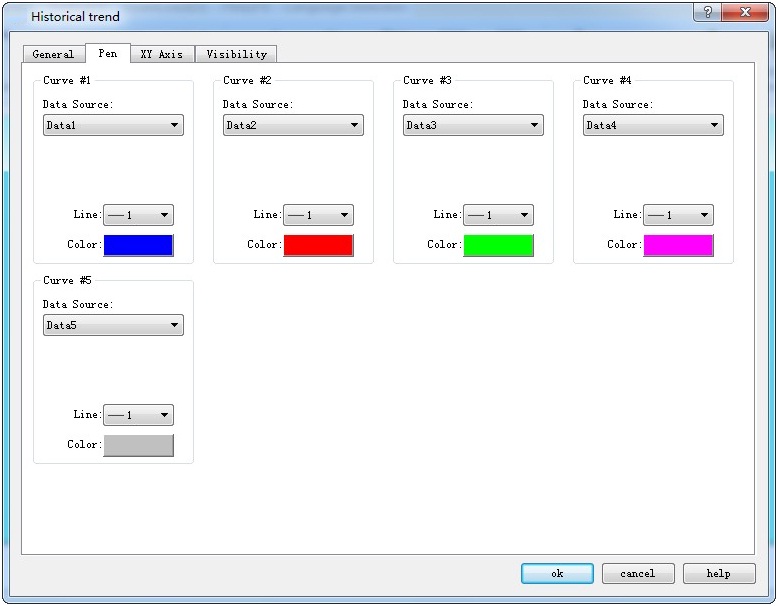Open Curve #4 Data Source dropdown

[x=653, y=125]
